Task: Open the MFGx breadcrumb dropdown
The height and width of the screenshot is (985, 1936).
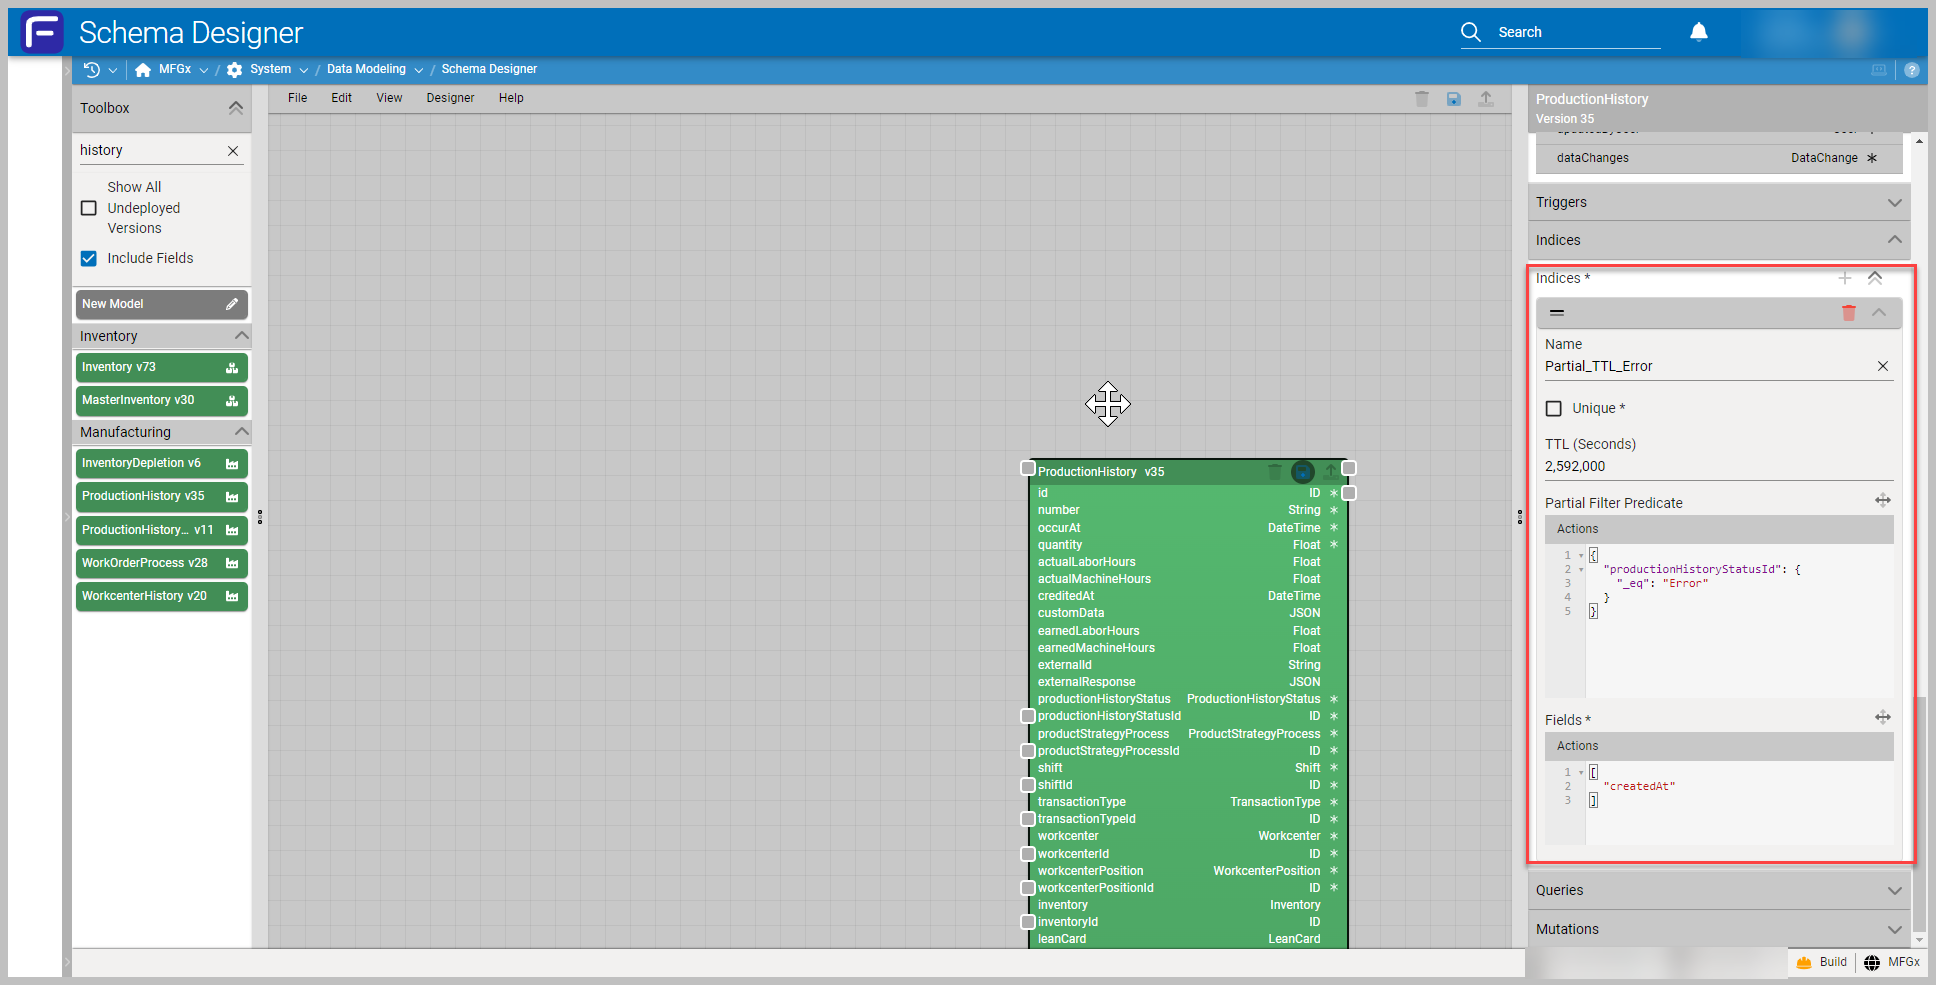Action: pyautogui.click(x=204, y=70)
